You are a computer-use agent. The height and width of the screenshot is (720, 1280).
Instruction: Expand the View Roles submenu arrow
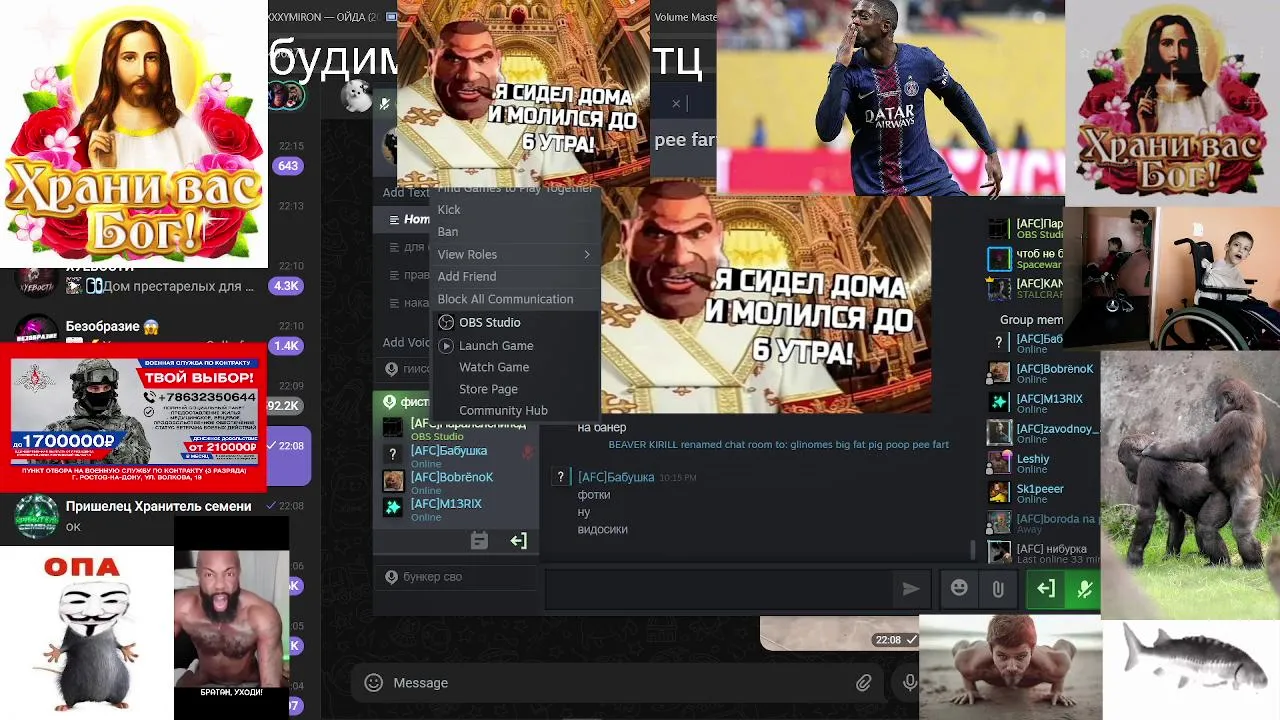587,254
